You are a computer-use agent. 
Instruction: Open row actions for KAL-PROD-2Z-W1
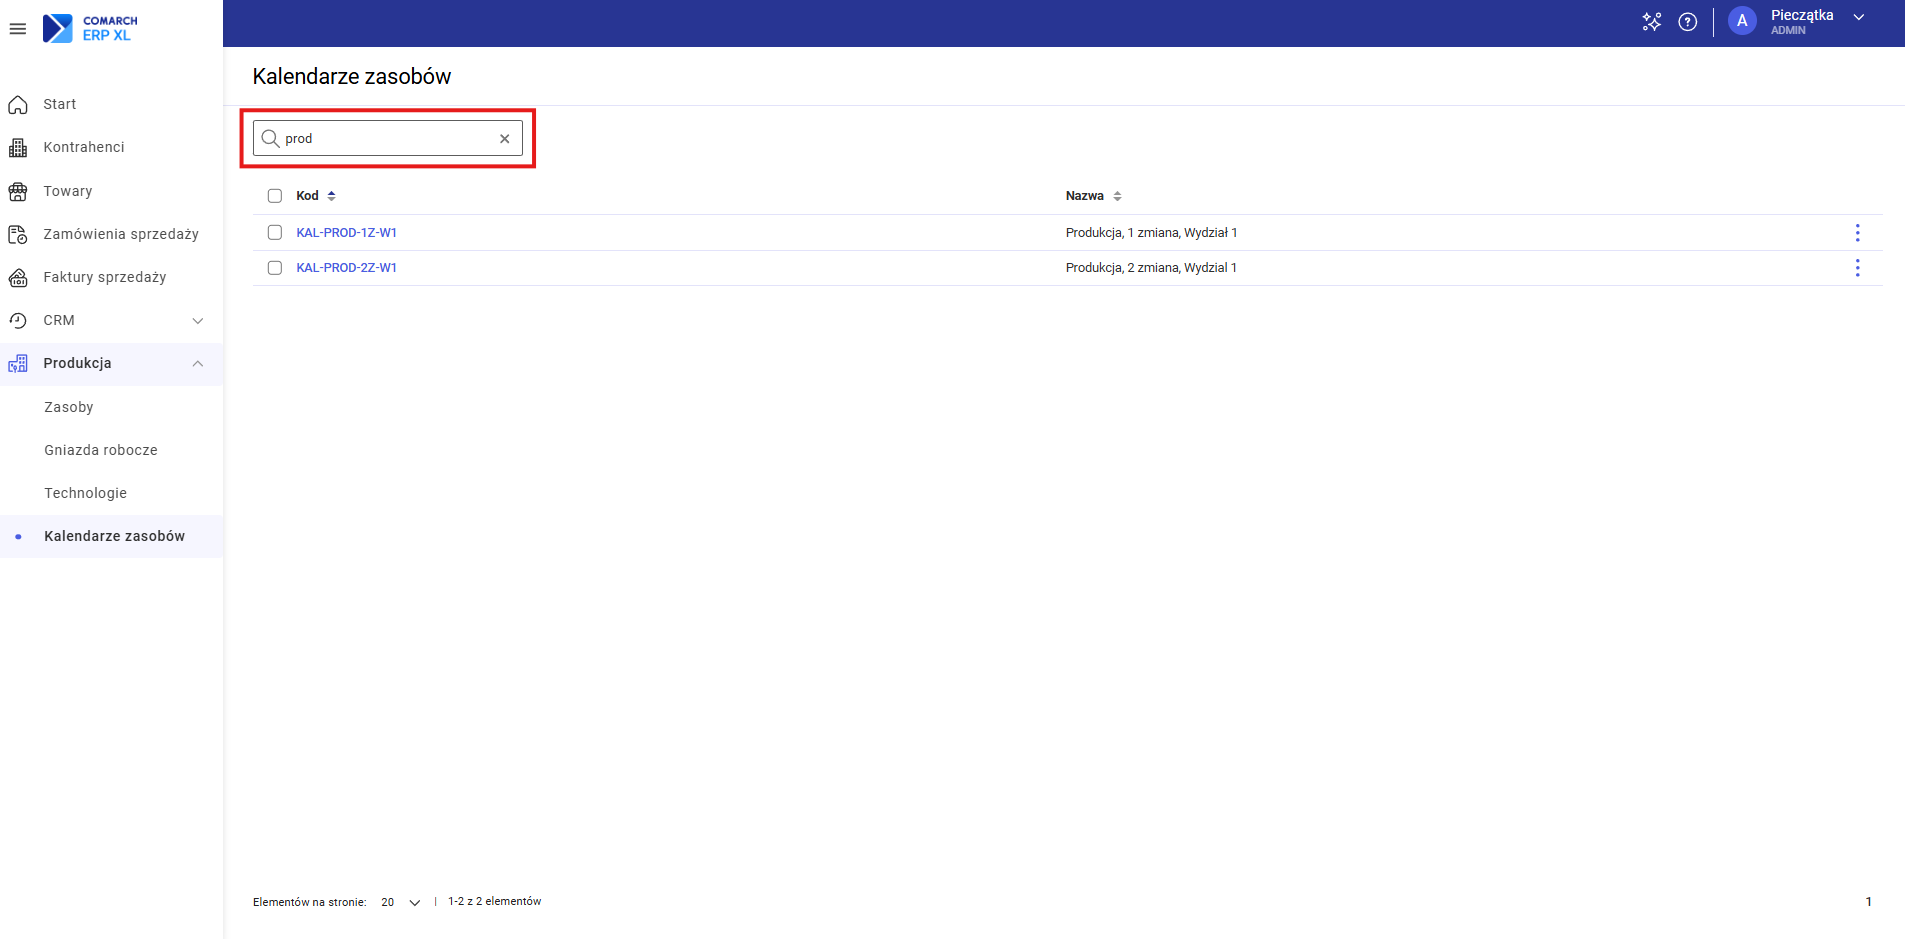tap(1857, 268)
